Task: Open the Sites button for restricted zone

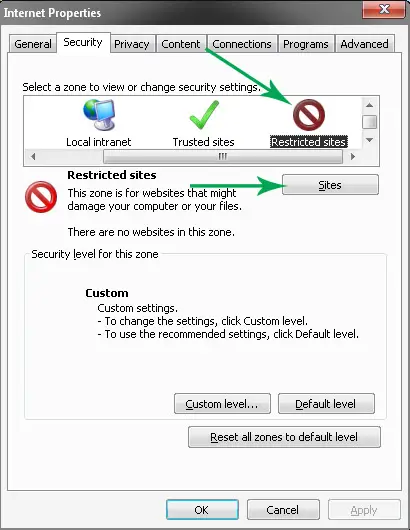Action: click(x=330, y=185)
